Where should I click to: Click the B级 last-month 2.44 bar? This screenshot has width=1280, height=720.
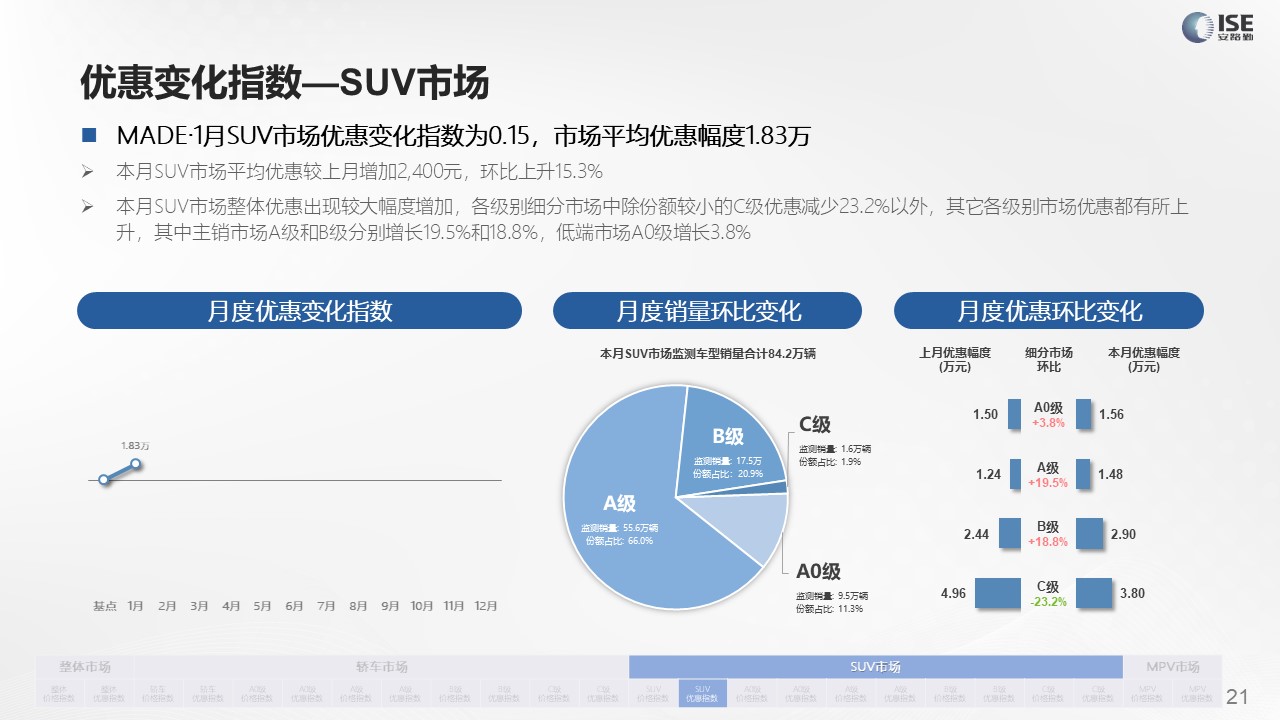[1010, 534]
